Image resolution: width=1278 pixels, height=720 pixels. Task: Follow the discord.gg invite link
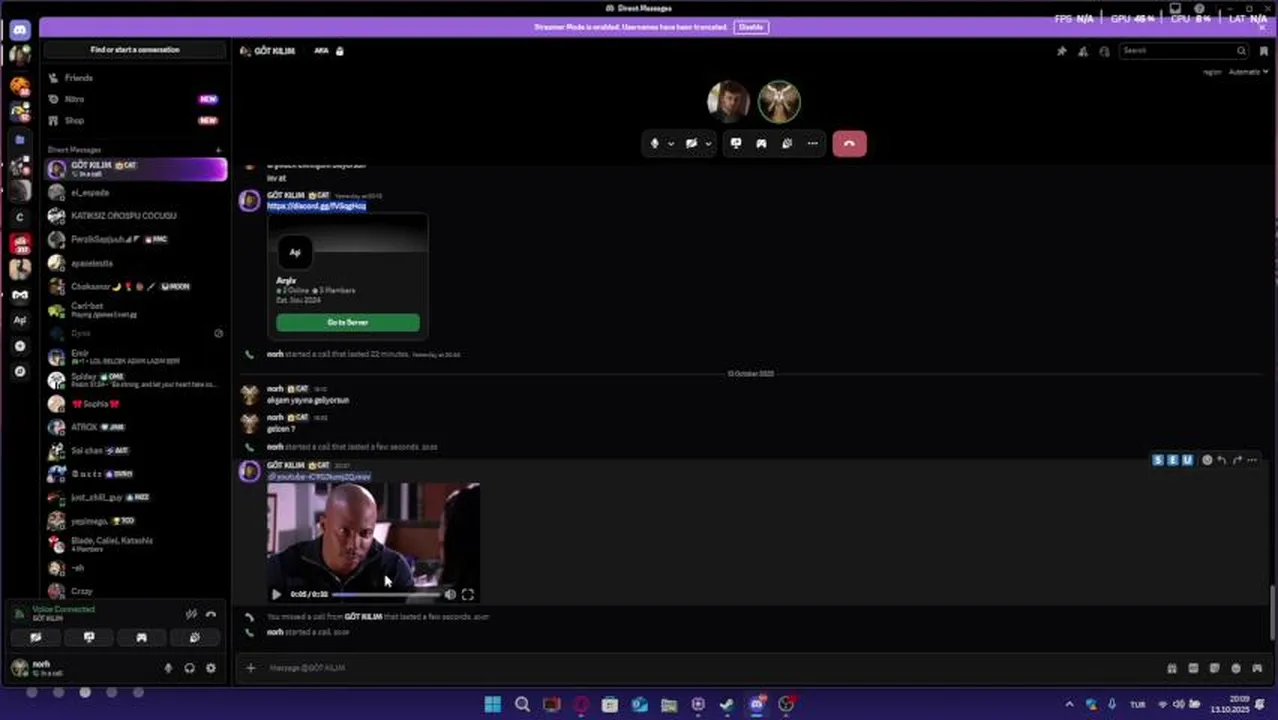pyautogui.click(x=316, y=206)
